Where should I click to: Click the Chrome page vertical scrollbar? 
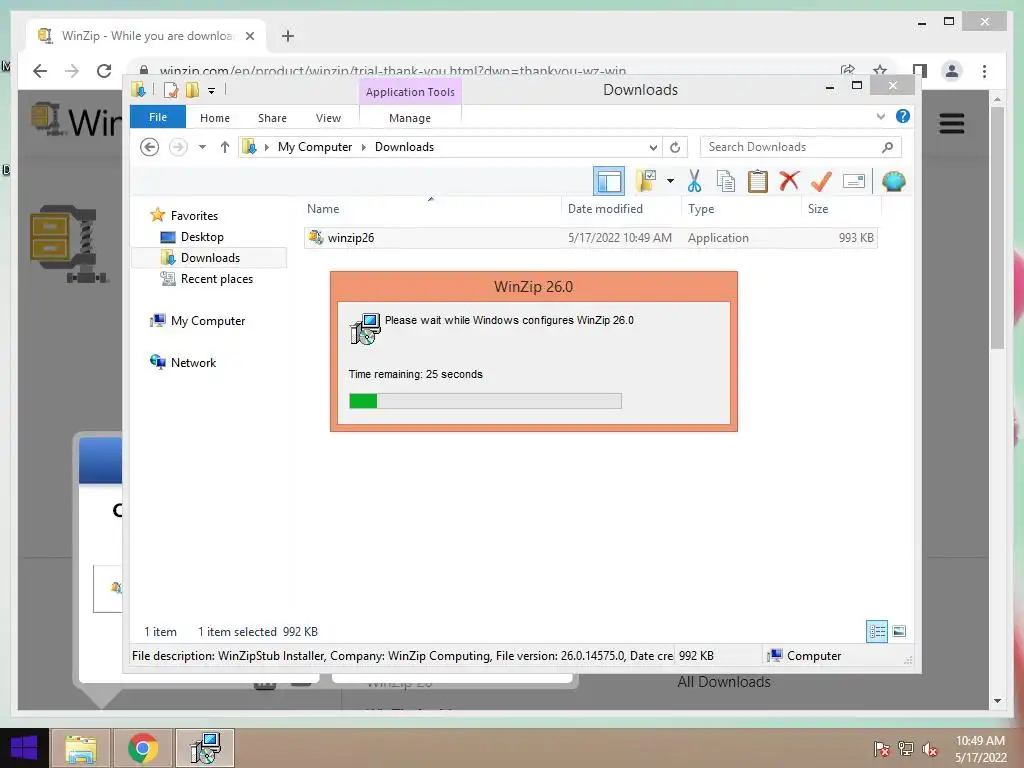(997, 229)
